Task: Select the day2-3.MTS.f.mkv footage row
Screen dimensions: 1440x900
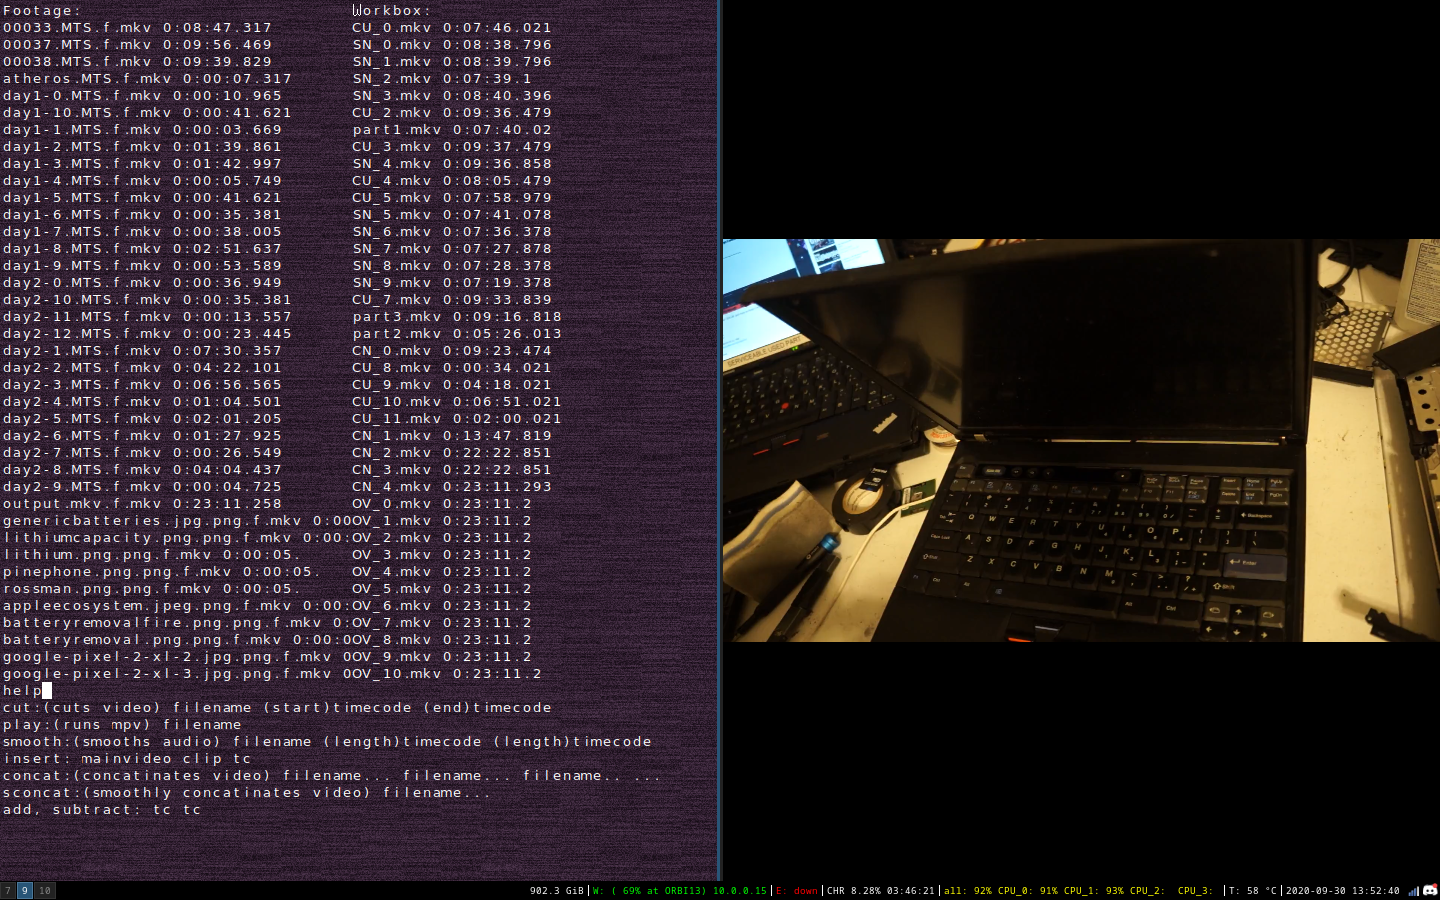Action: click(142, 385)
